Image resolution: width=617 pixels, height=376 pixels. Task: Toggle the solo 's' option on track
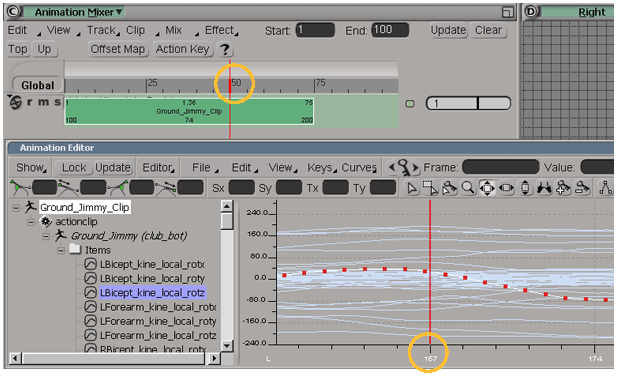coord(57,102)
